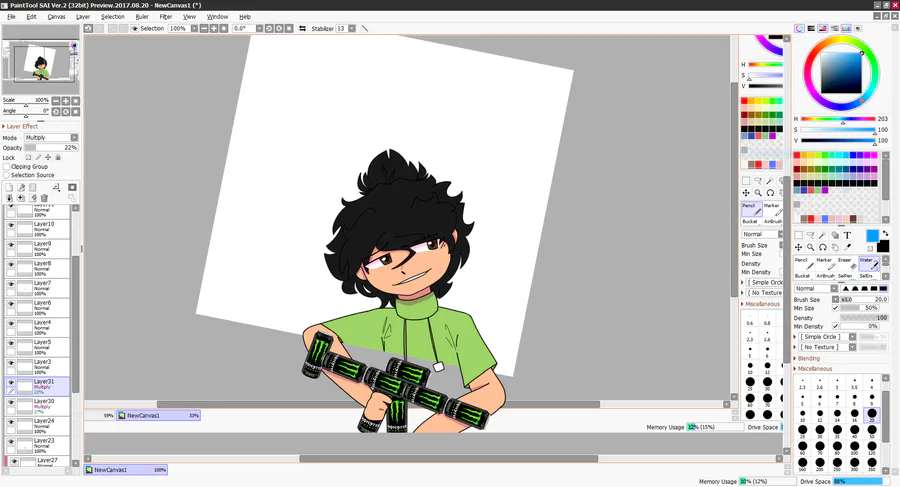Select the Move tool in right panel
Viewport: 900px width, 487px height.
[x=798, y=248]
